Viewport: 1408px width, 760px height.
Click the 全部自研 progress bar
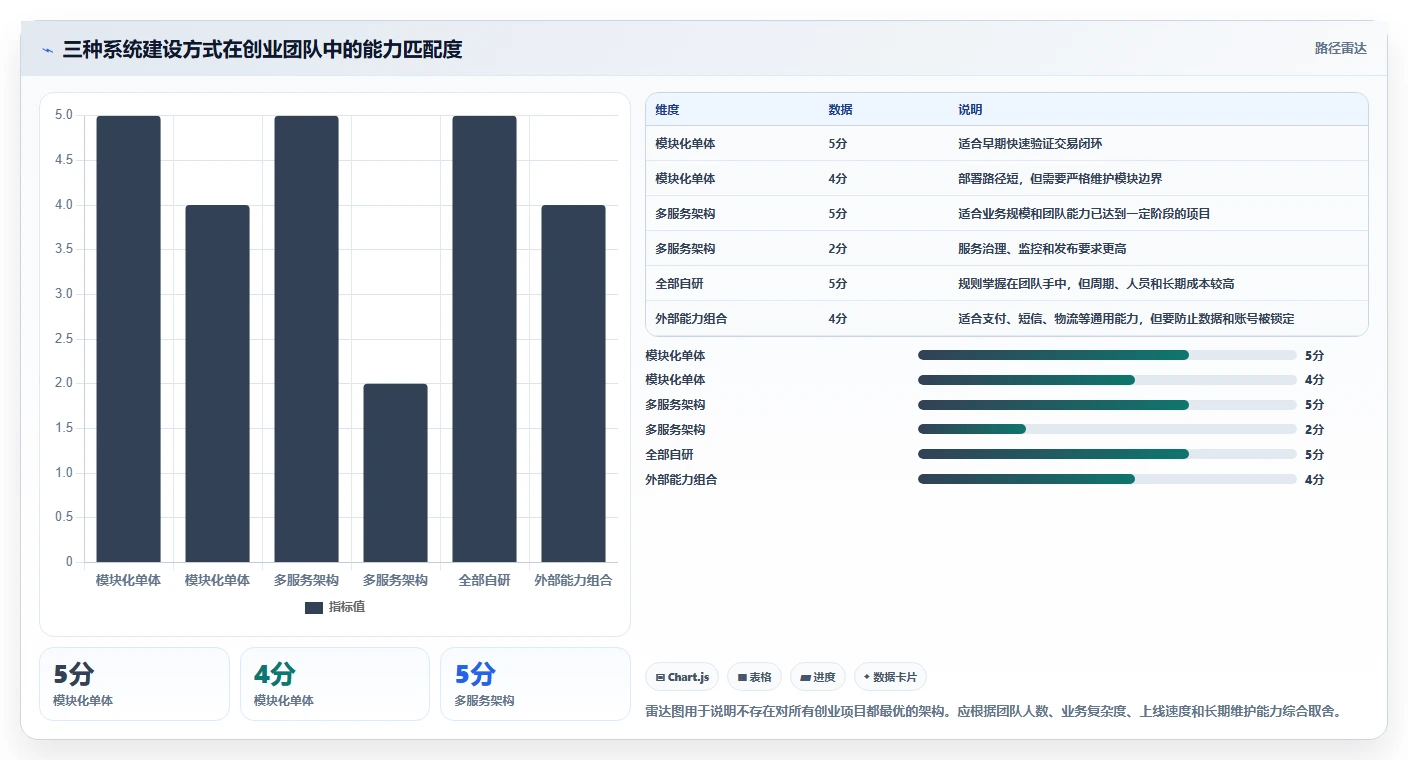(x=1107, y=454)
